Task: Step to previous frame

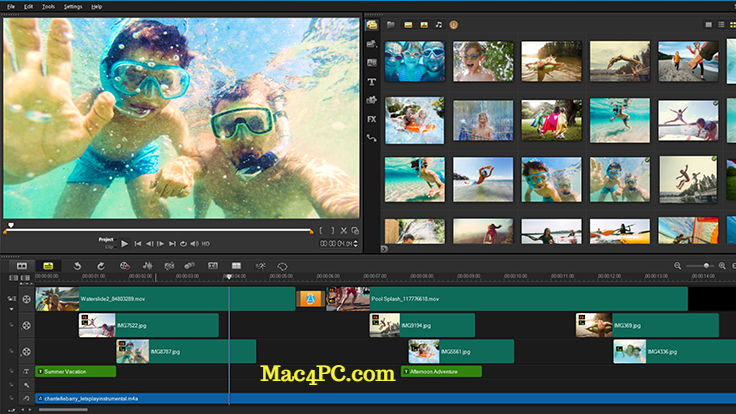Action: (149, 244)
